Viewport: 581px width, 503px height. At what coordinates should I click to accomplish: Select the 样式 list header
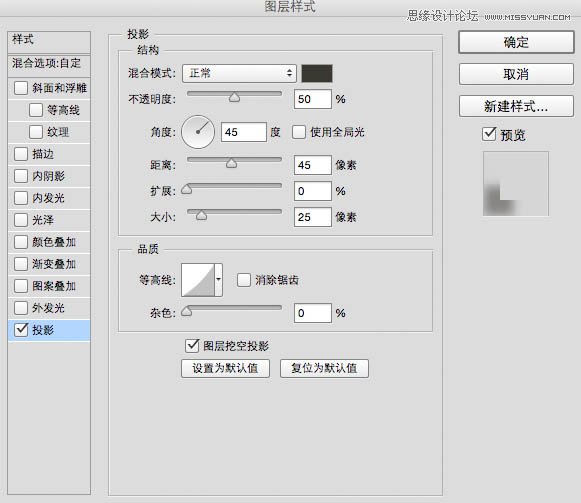pyautogui.click(x=49, y=42)
